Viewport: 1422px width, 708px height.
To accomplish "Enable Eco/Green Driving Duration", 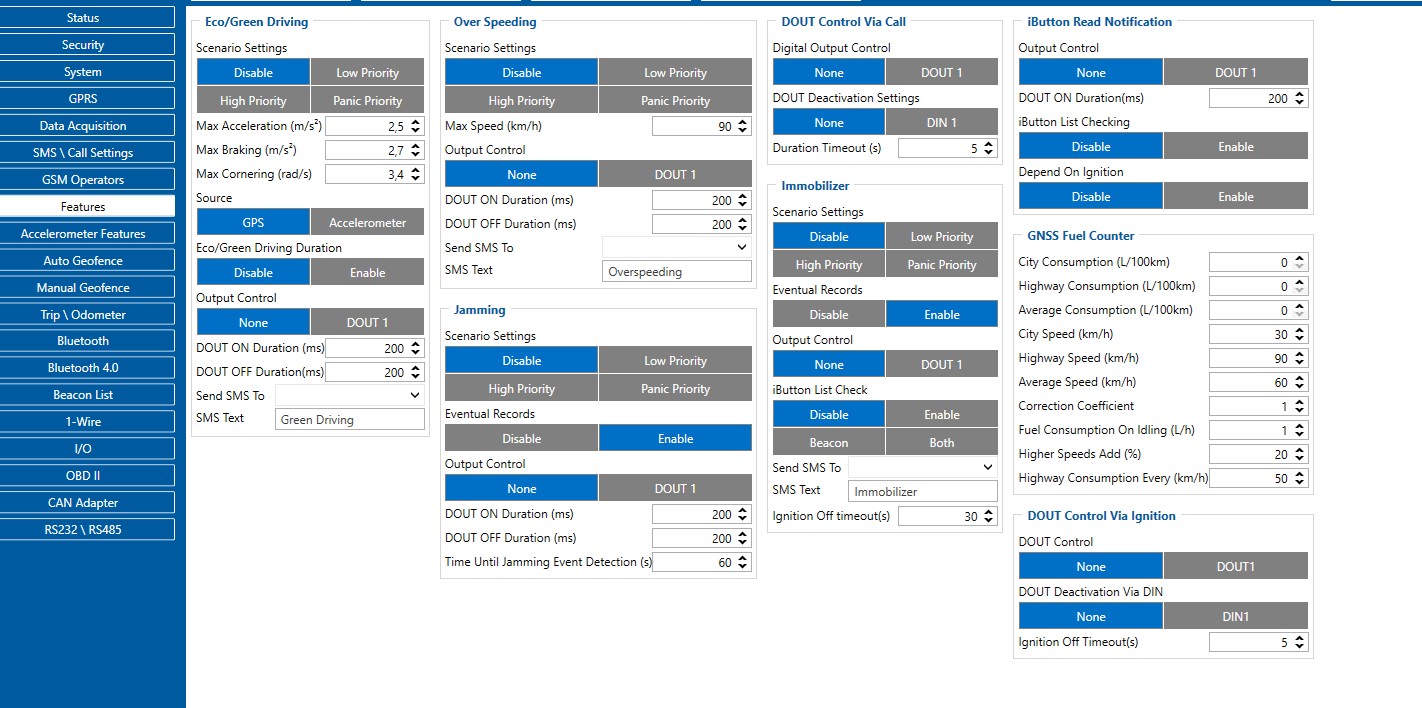I will [367, 272].
